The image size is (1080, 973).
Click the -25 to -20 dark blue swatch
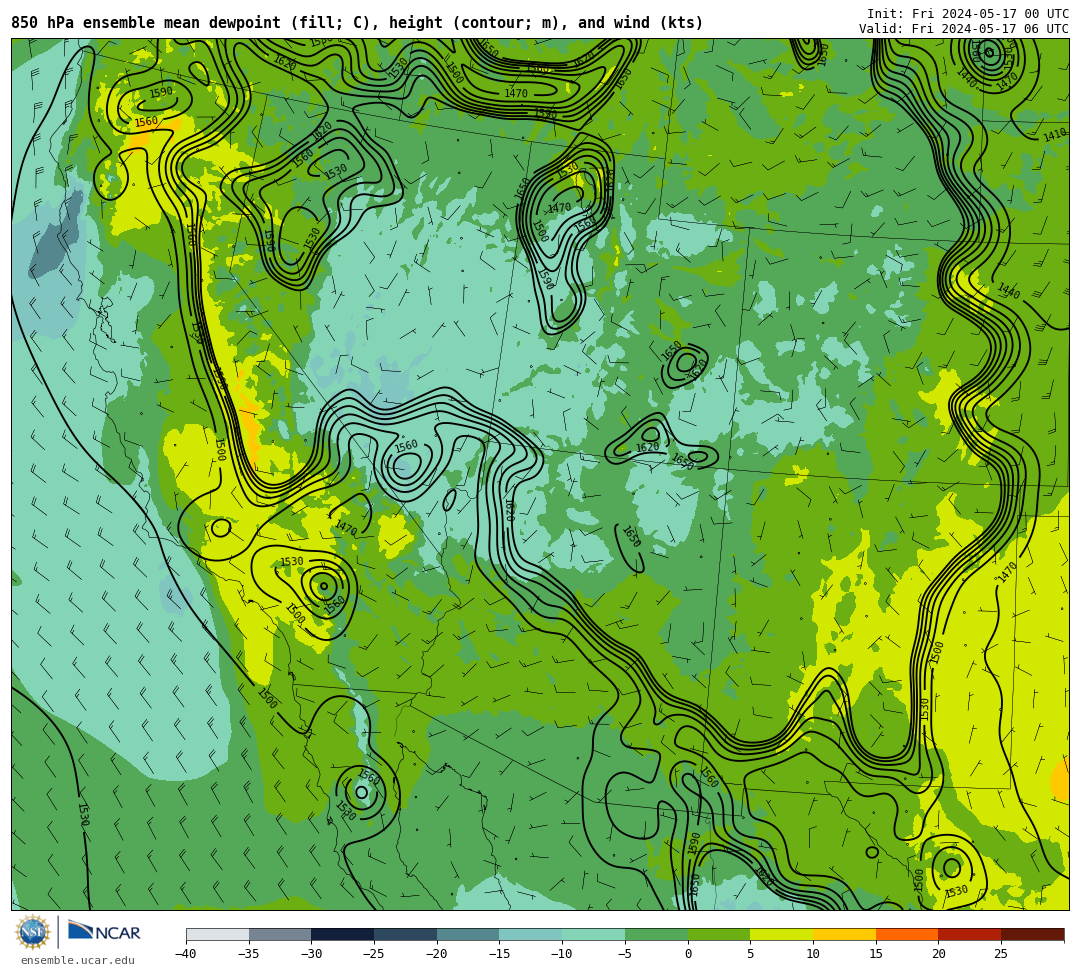pyautogui.click(x=406, y=934)
